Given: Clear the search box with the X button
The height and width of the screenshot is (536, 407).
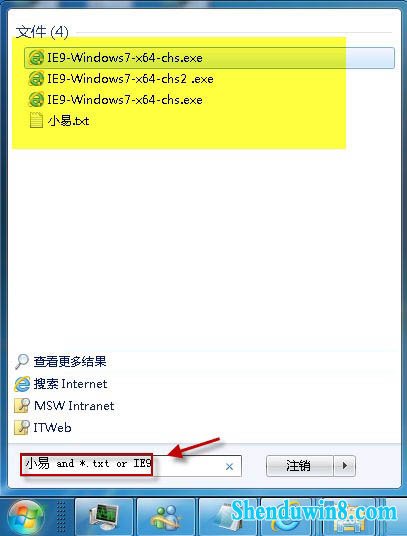Looking at the screenshot, I should coord(229,466).
